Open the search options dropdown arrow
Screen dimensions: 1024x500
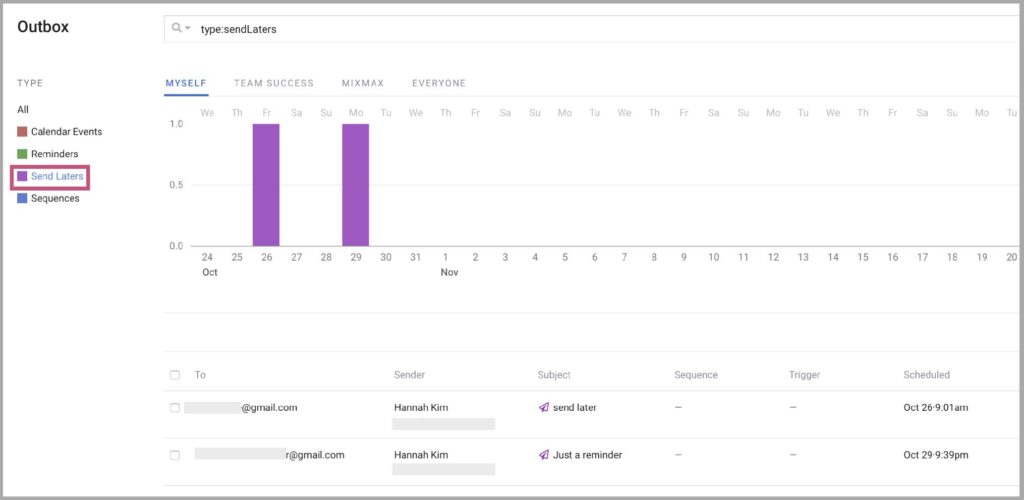click(x=188, y=29)
